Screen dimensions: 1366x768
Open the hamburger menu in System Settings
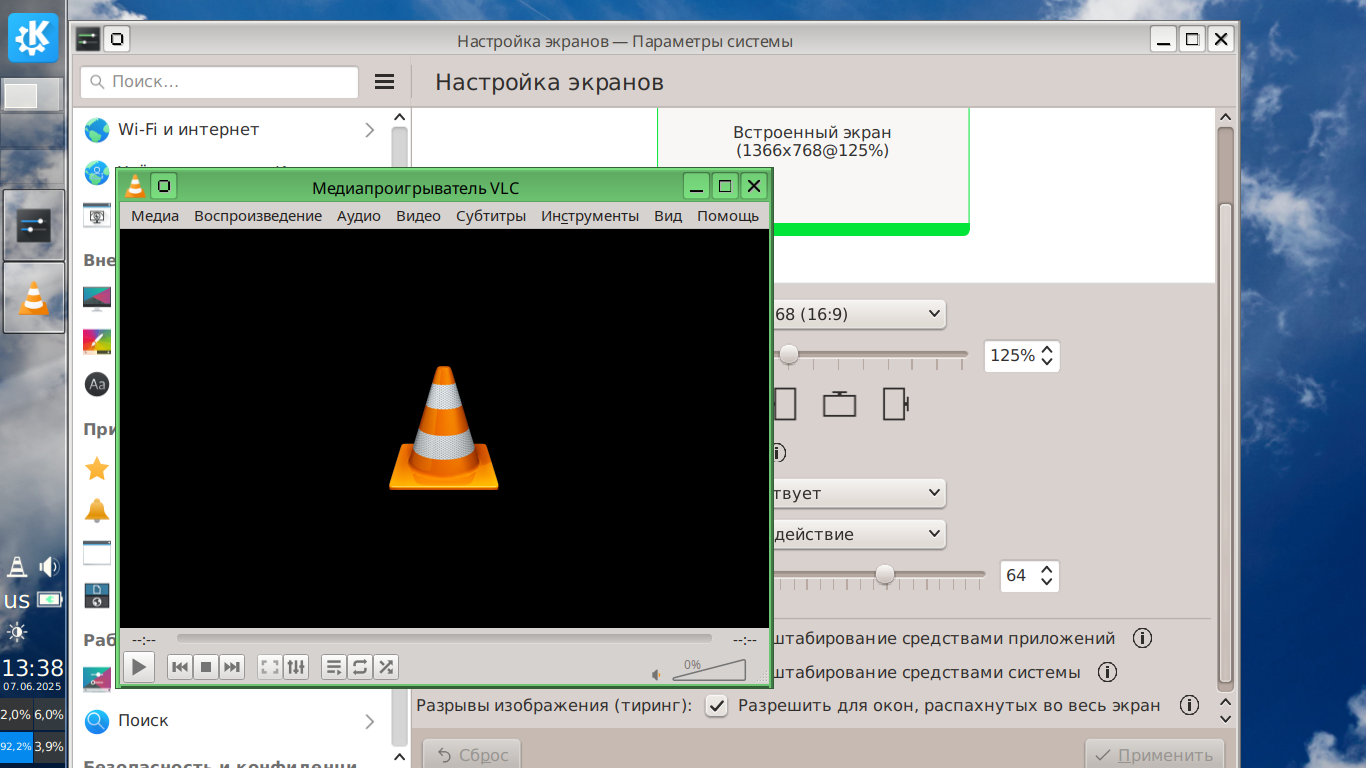385,82
